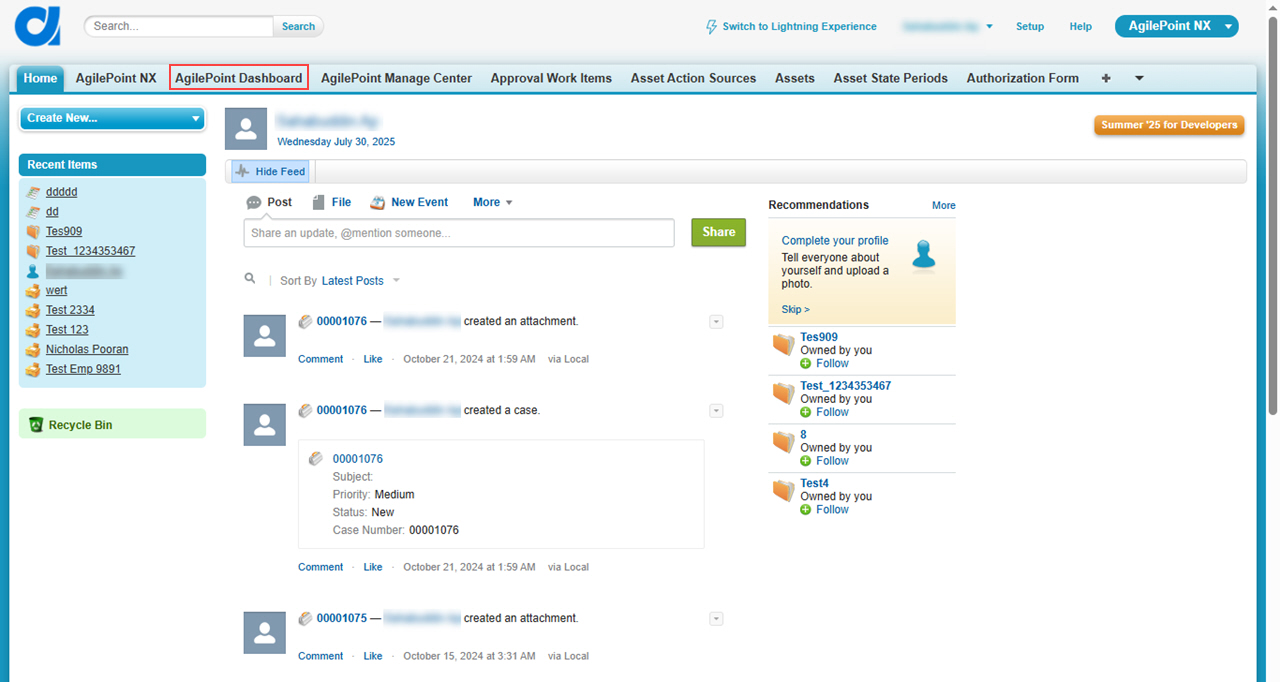Click the feed search magnifier icon
The height and width of the screenshot is (682, 1280).
coord(250,279)
